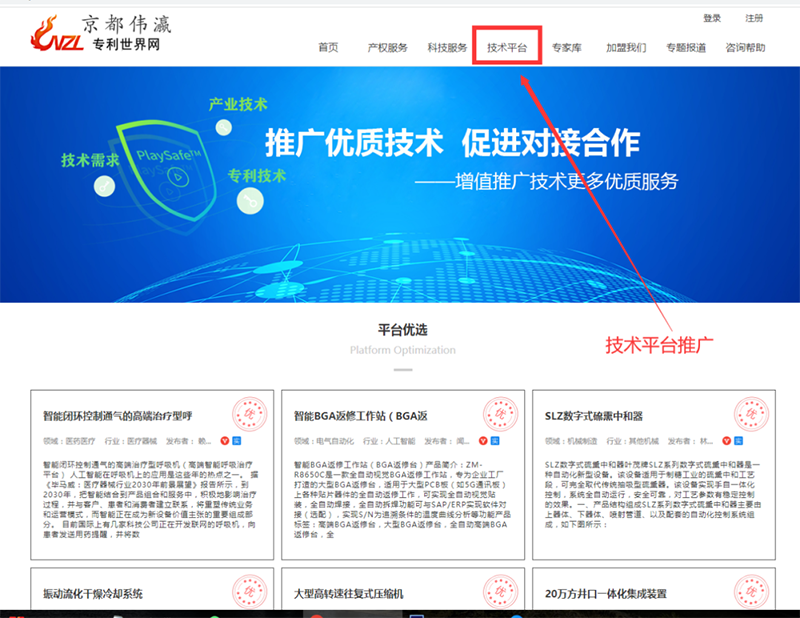Open the 产权服务 menu item
This screenshot has height=618, width=800.
387,47
